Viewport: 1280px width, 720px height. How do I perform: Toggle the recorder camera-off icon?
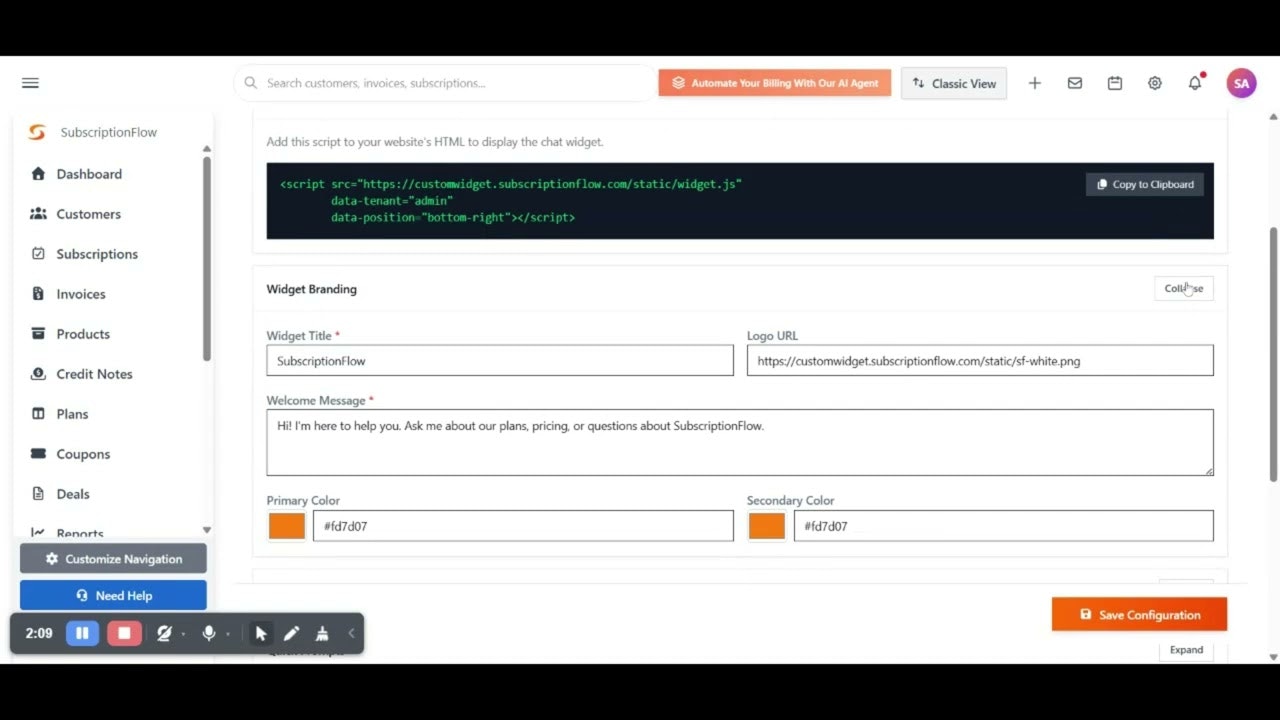pyautogui.click(x=165, y=633)
